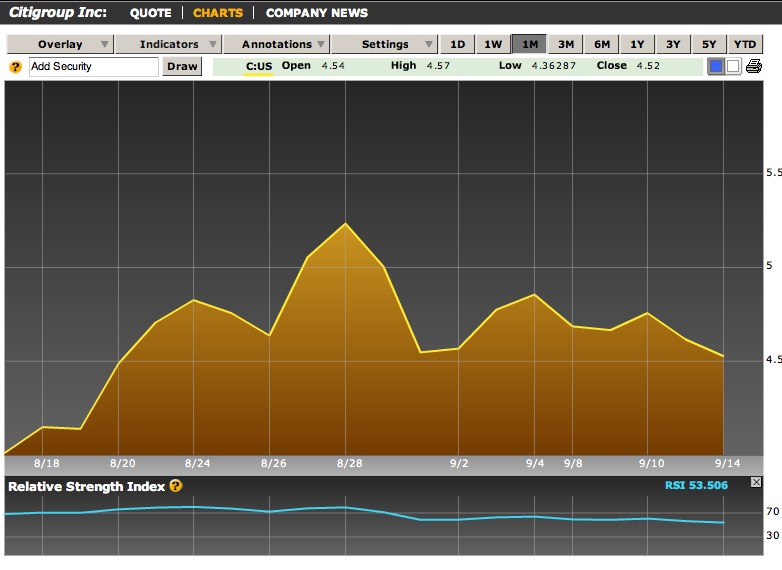782x570 pixels.
Task: Switch chart range to 1W
Action: pyautogui.click(x=494, y=44)
